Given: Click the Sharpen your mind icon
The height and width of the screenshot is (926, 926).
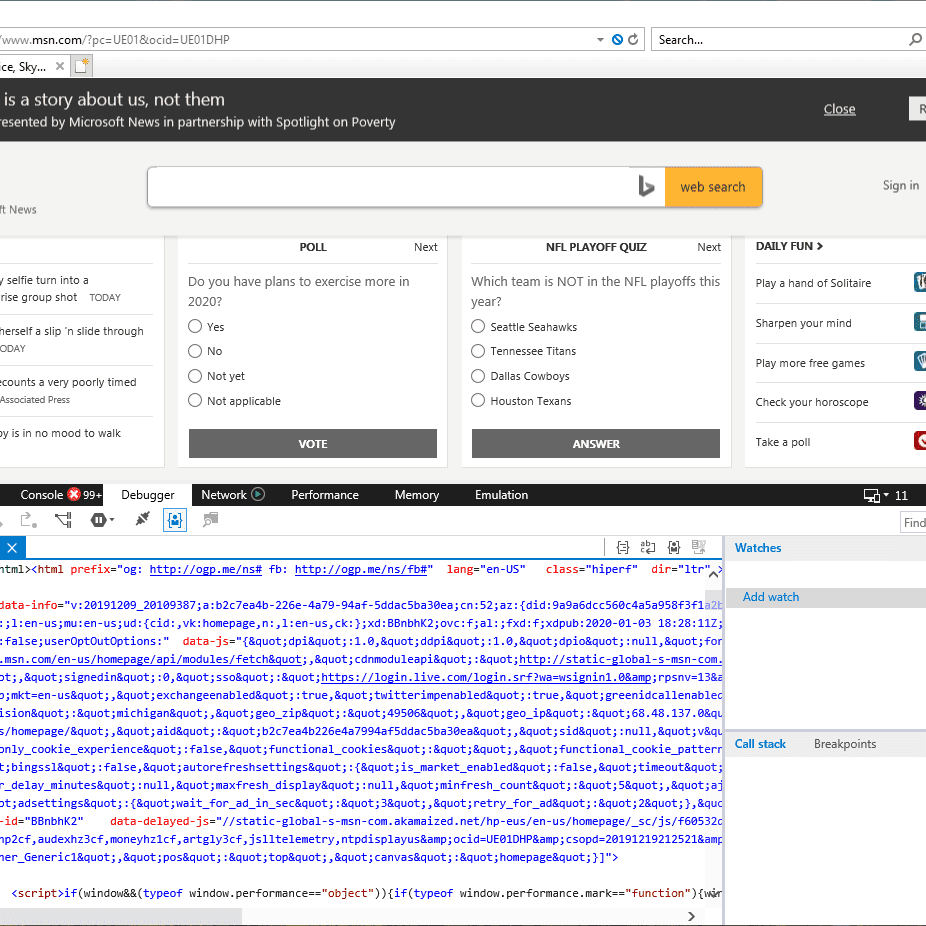Looking at the screenshot, I should click(x=920, y=322).
